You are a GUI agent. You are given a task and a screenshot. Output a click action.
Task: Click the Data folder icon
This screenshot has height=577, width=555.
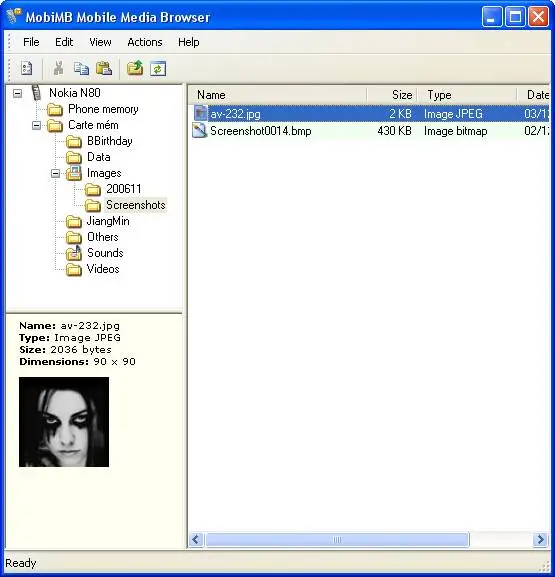pyautogui.click(x=74, y=157)
